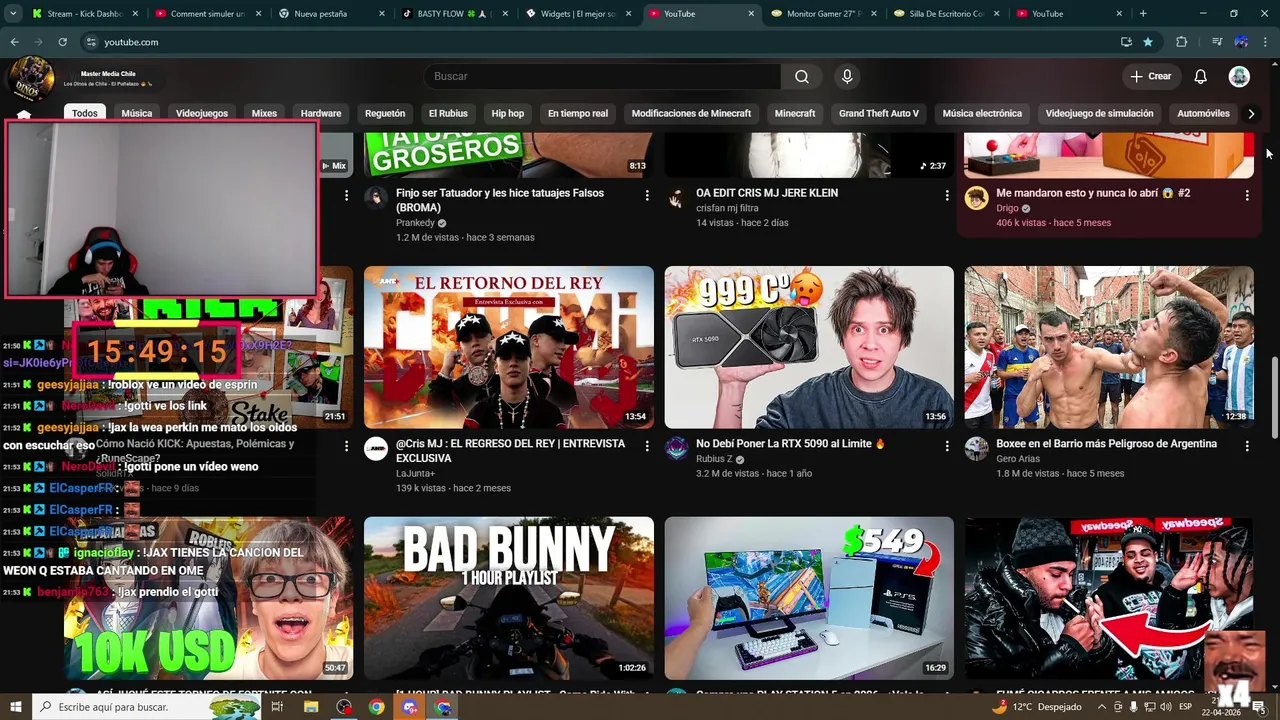The width and height of the screenshot is (1280, 720).
Task: Select the Hardware filter chip
Action: point(321,114)
